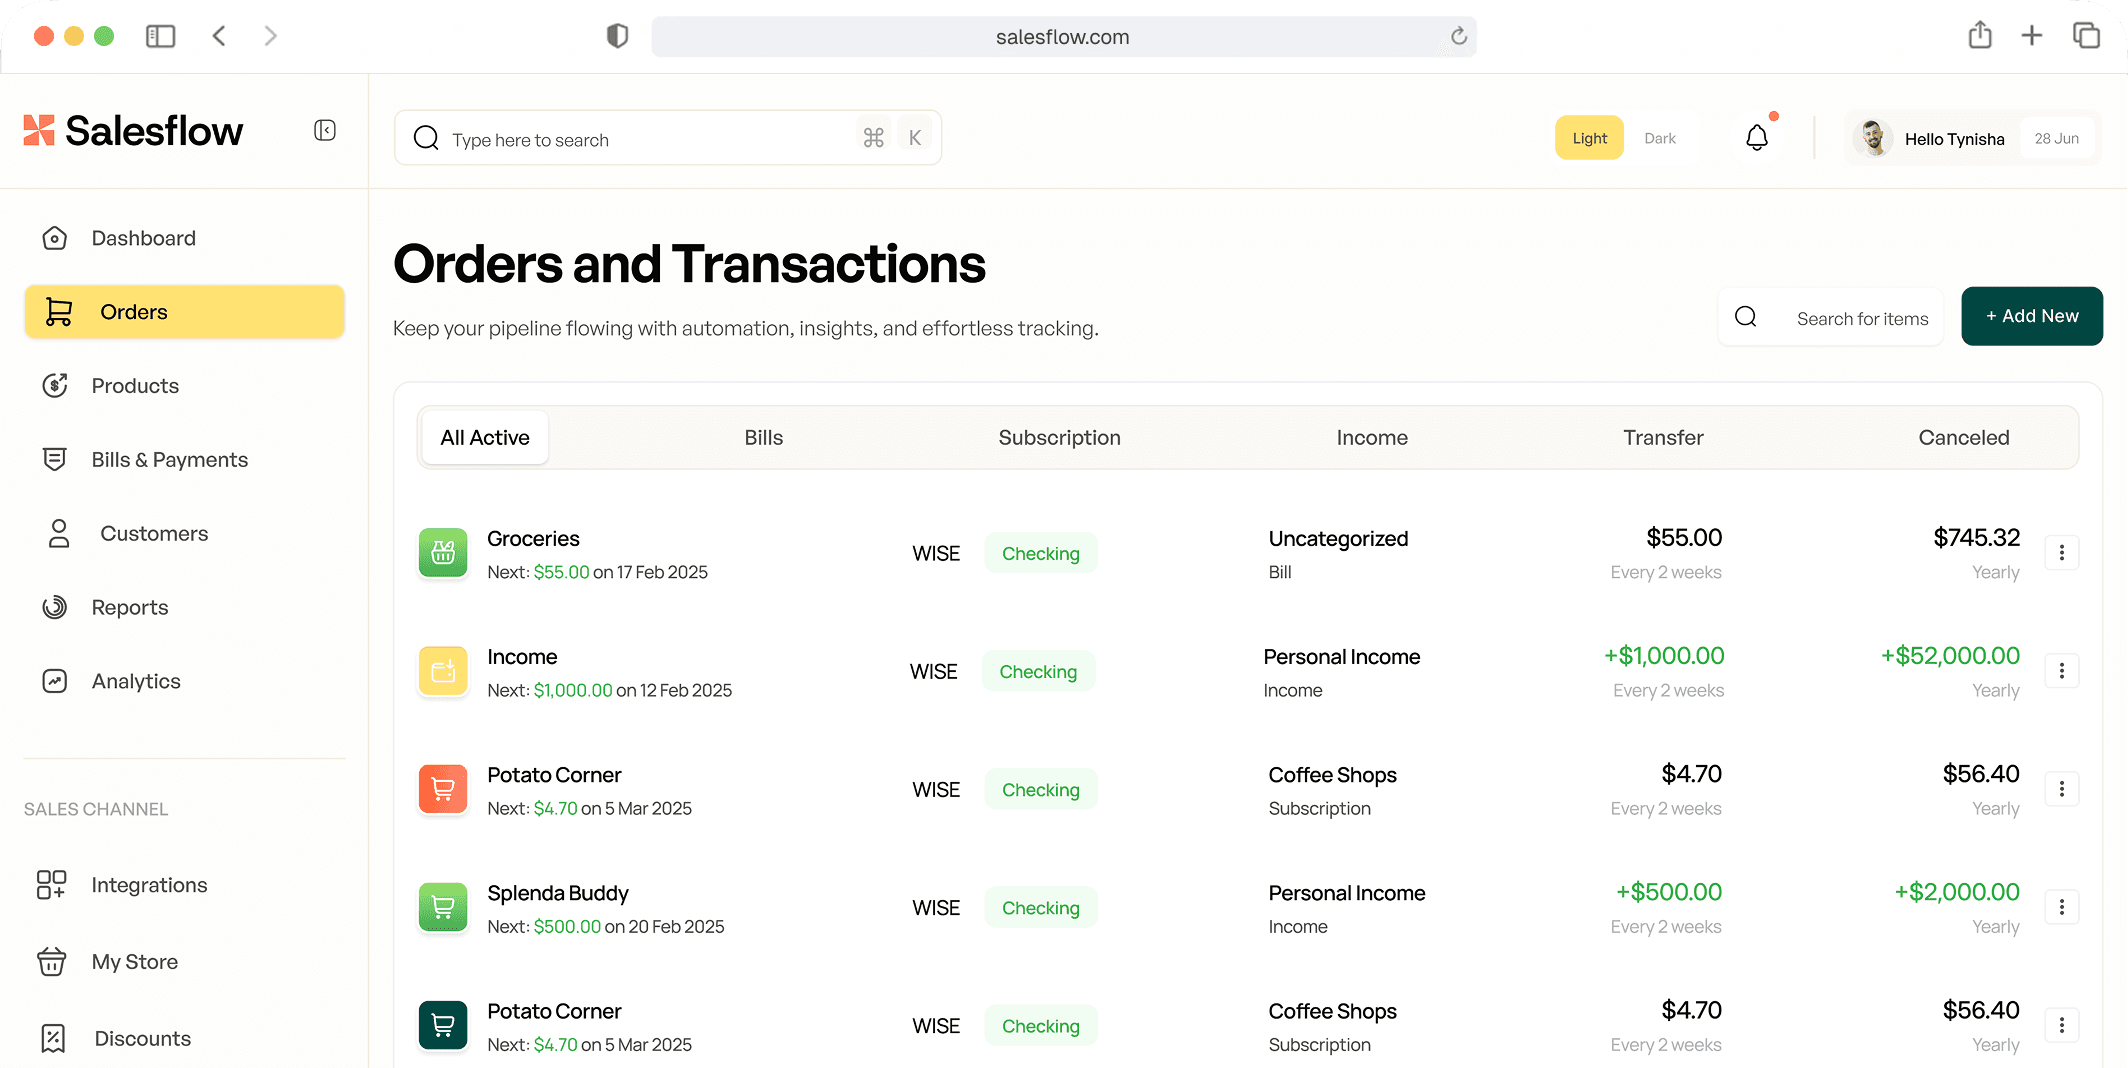The width and height of the screenshot is (2128, 1068).
Task: Click the +$52,000.00 yearly amount
Action: [x=1950, y=656]
